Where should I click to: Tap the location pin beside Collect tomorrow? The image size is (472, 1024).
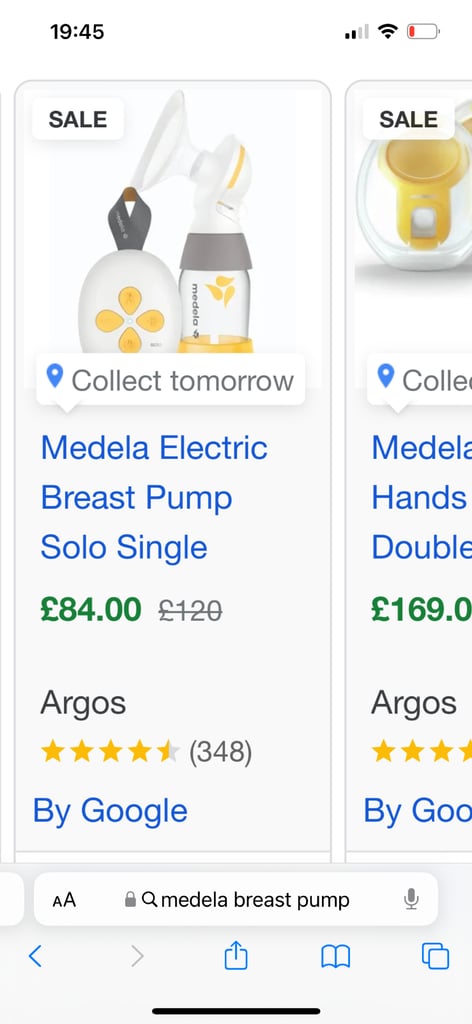click(55, 376)
